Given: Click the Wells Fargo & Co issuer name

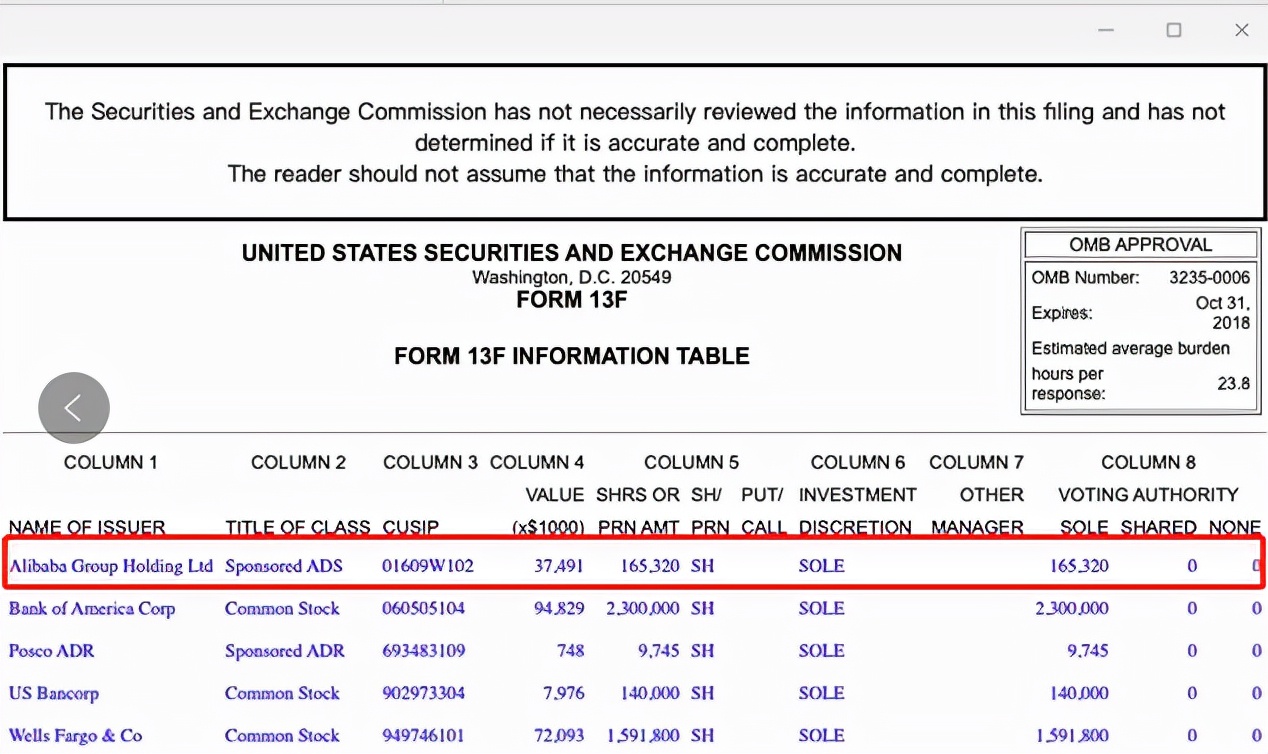Looking at the screenshot, I should pos(76,736).
